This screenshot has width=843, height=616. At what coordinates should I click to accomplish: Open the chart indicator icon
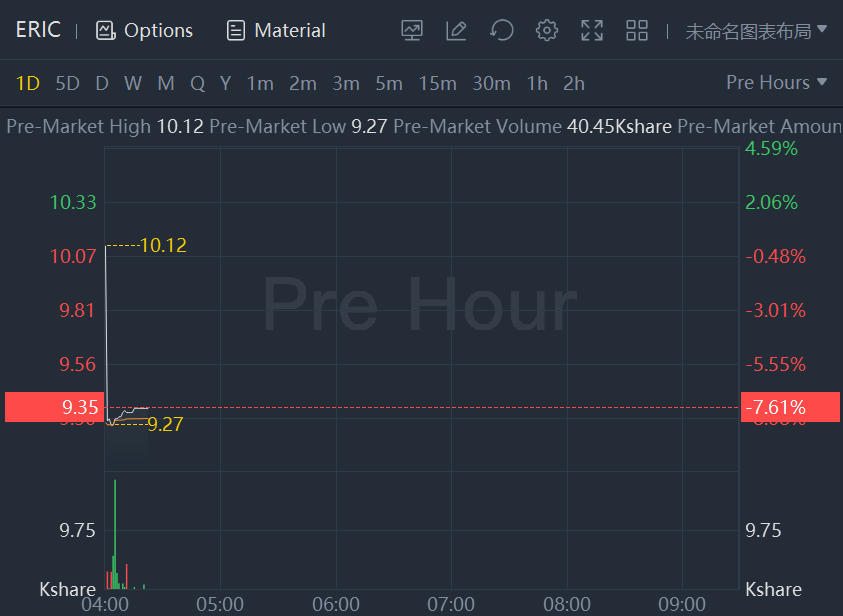[x=412, y=30]
